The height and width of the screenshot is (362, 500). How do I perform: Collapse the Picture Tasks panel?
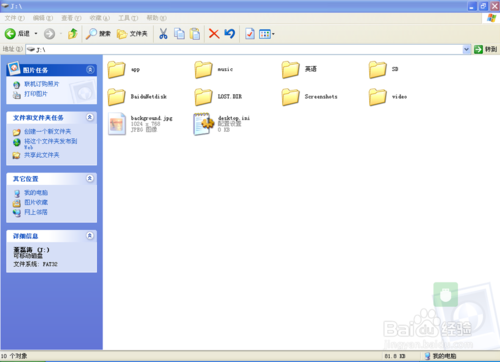(90, 70)
